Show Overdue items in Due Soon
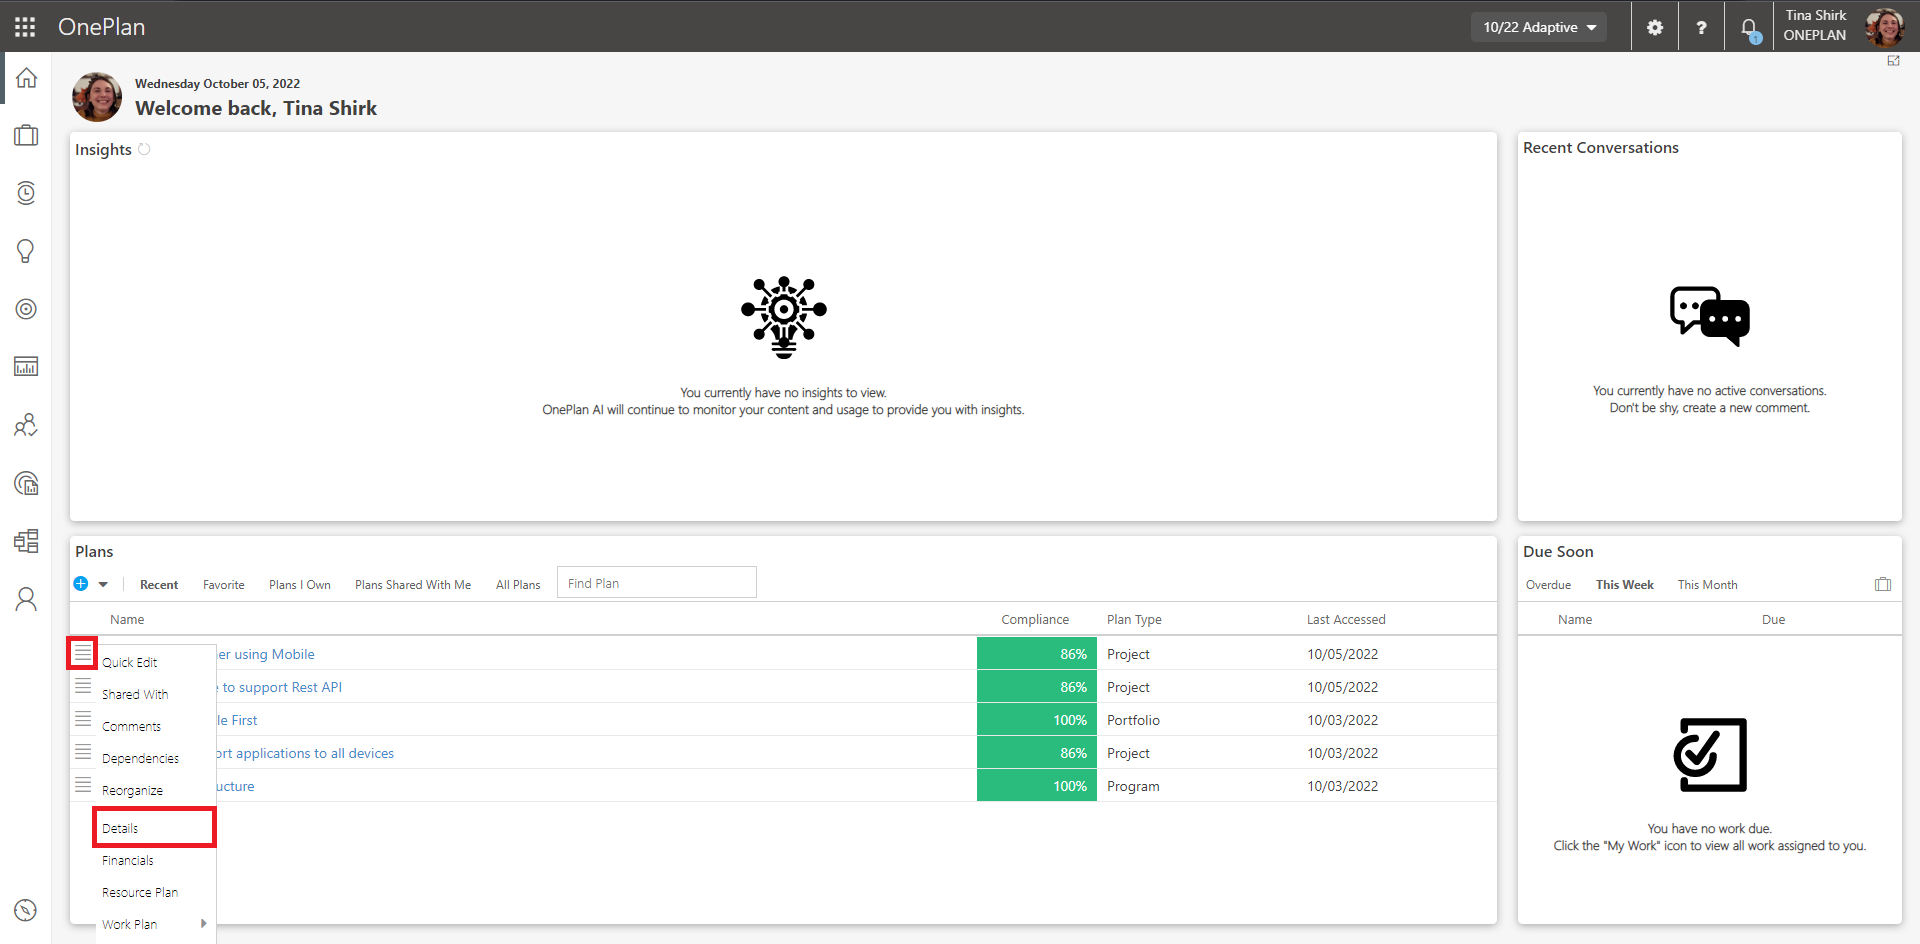1920x944 pixels. [x=1548, y=585]
